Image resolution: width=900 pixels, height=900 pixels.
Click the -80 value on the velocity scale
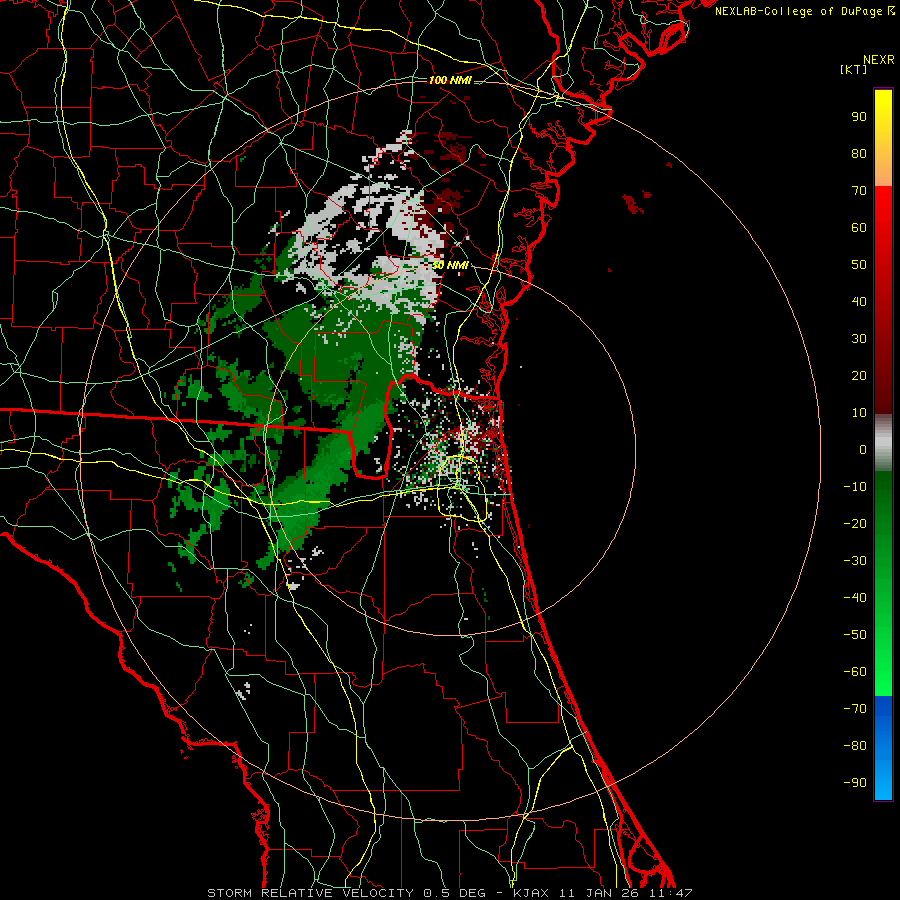(x=855, y=746)
